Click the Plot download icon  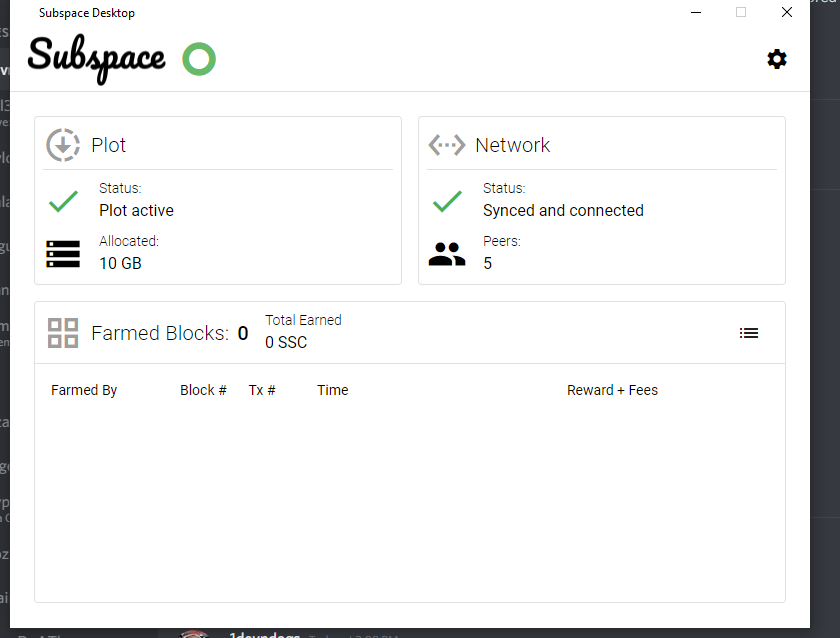pos(63,144)
